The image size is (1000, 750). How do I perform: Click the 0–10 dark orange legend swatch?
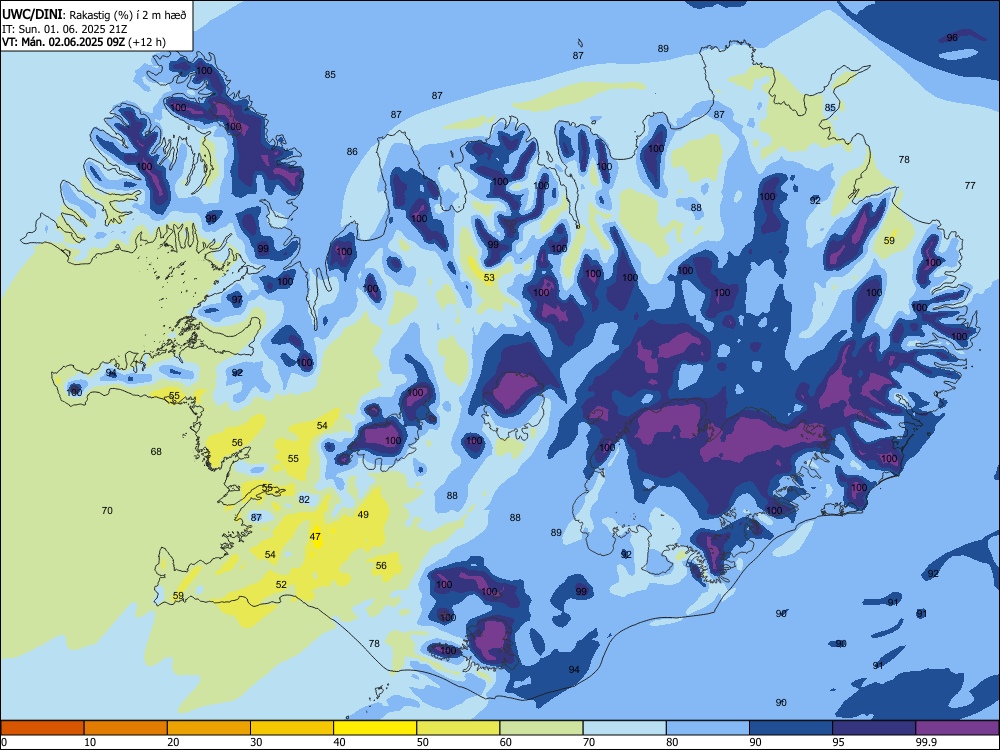pyautogui.click(x=43, y=728)
